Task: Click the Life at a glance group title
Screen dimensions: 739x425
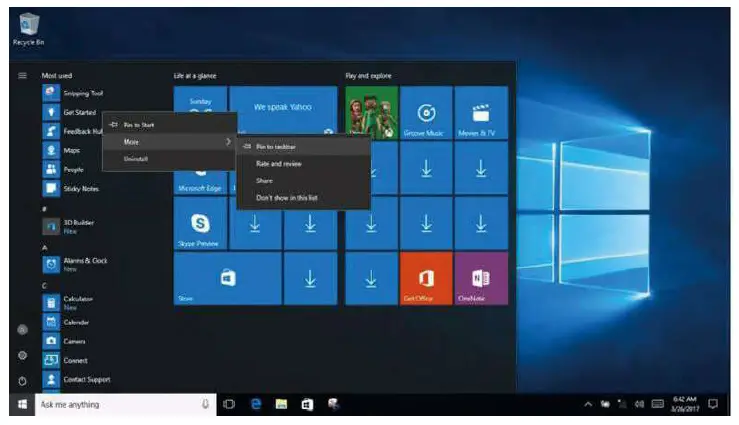Action: coord(195,75)
